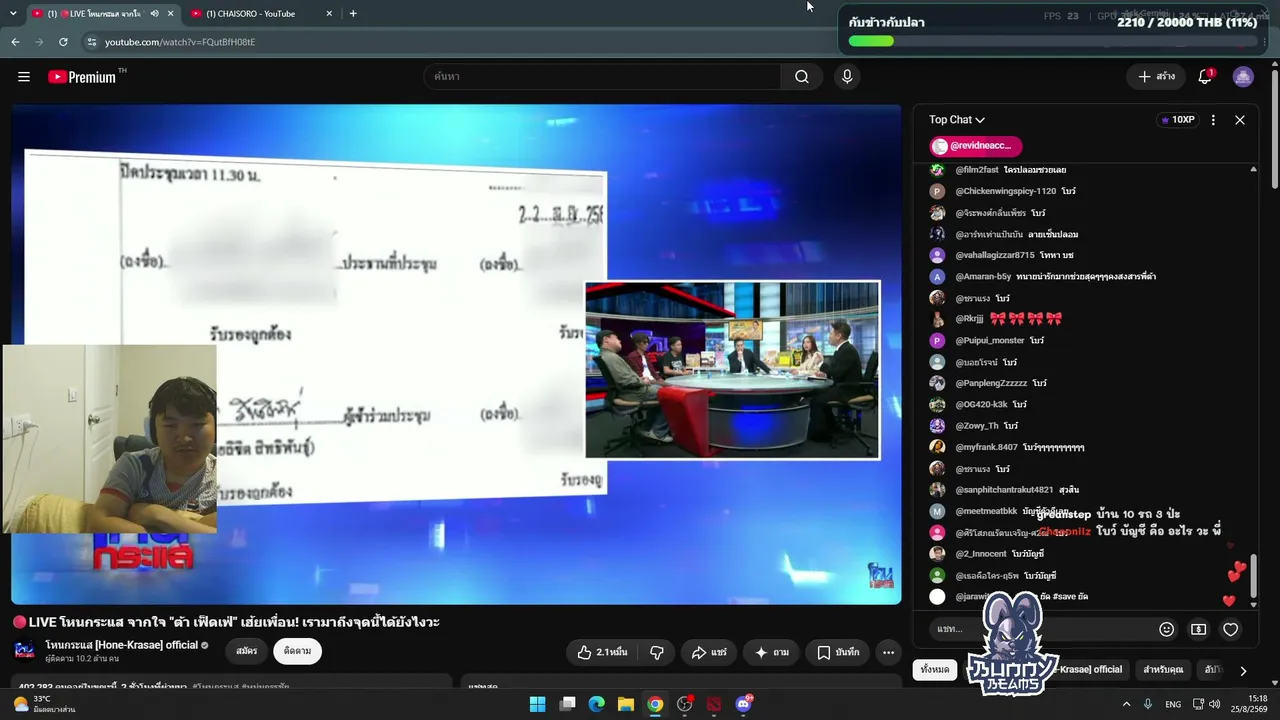Click the สมัคร join button
The height and width of the screenshot is (720, 1280).
tap(247, 651)
